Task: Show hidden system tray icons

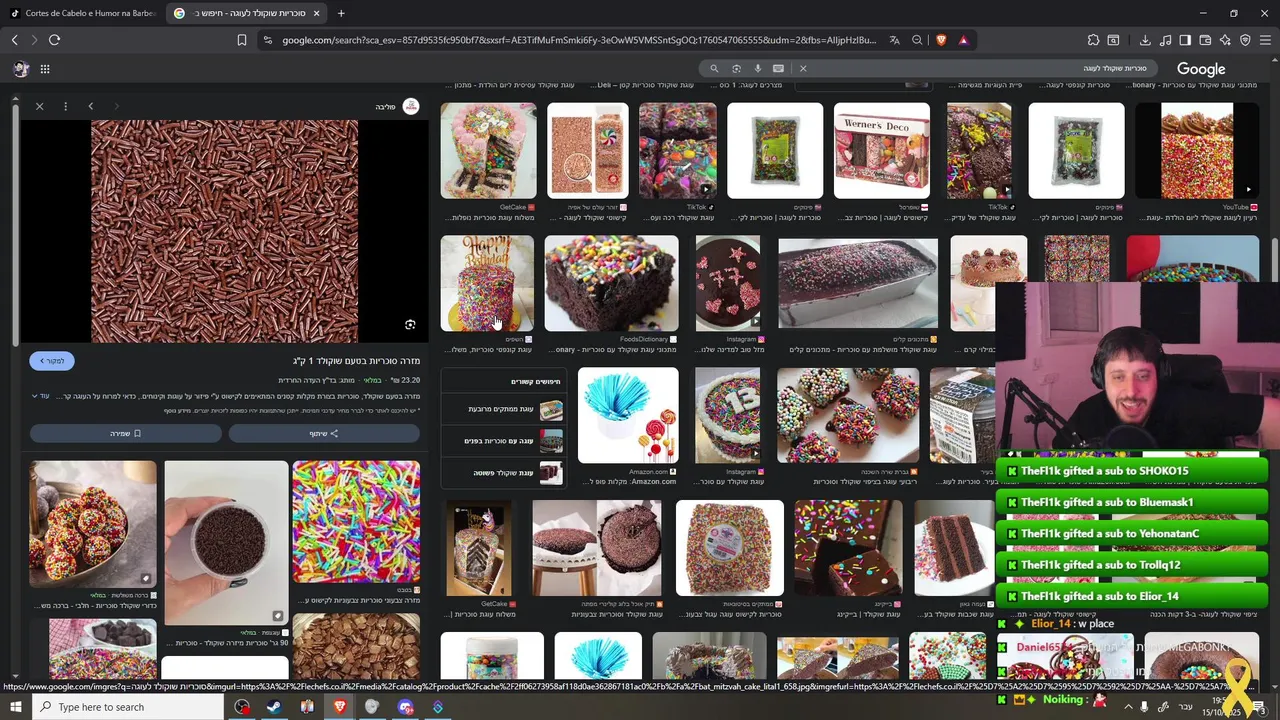Action: coord(1128,707)
